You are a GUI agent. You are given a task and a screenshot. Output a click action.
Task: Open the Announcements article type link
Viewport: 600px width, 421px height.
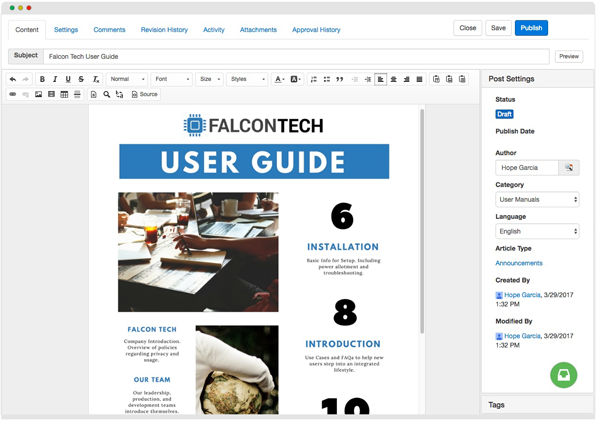coord(519,263)
